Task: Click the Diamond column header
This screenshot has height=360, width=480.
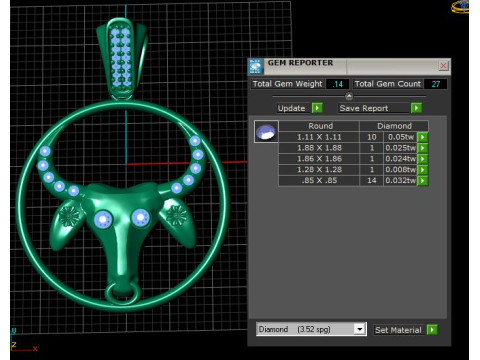Action: (394, 126)
